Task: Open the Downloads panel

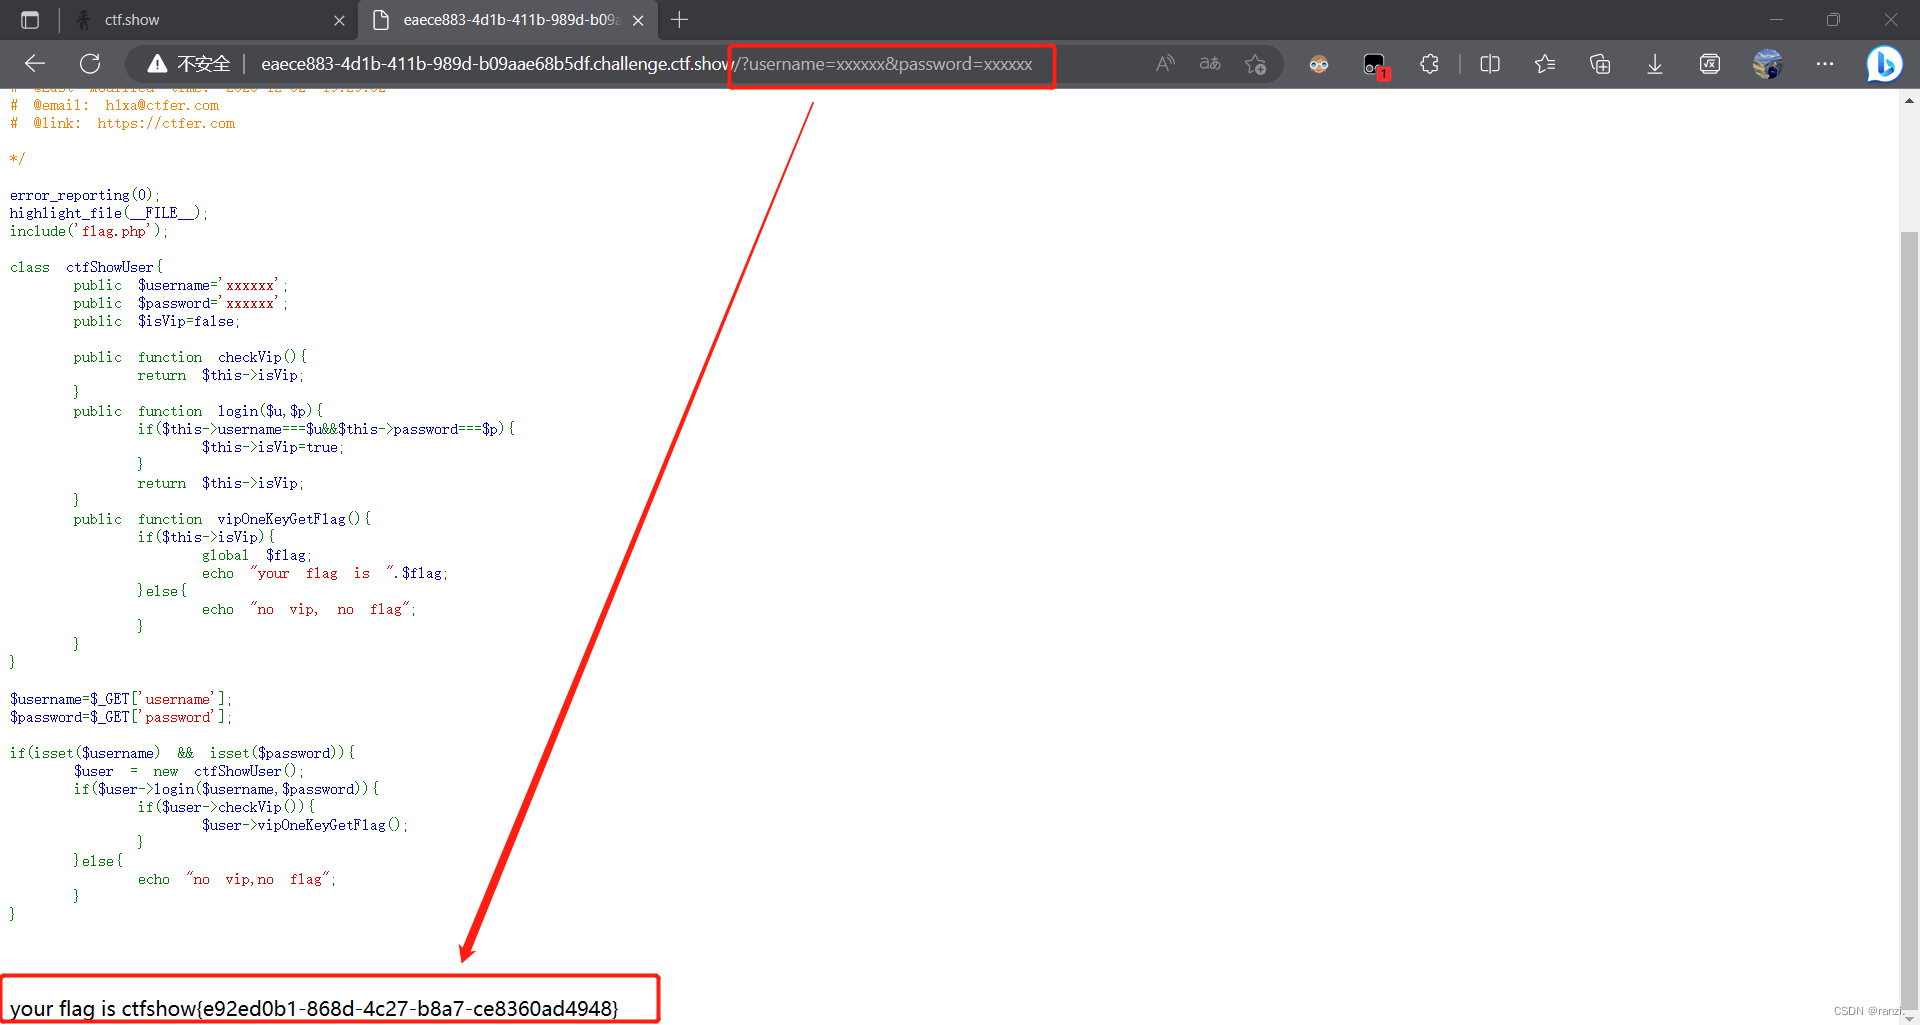Action: click(x=1655, y=64)
